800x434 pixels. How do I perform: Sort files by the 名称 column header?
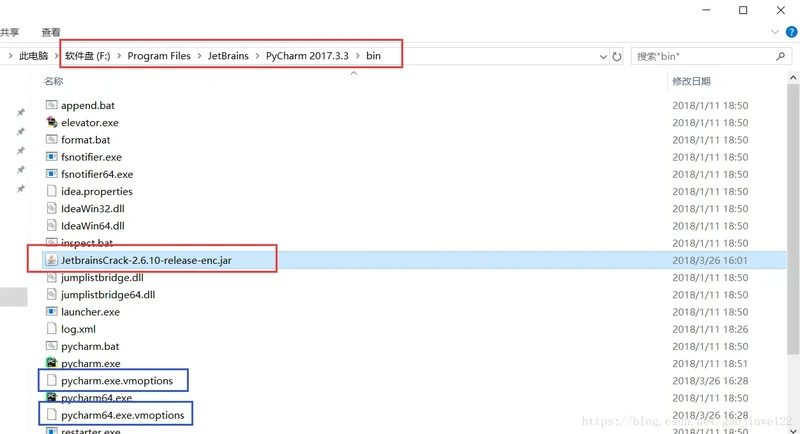54,81
